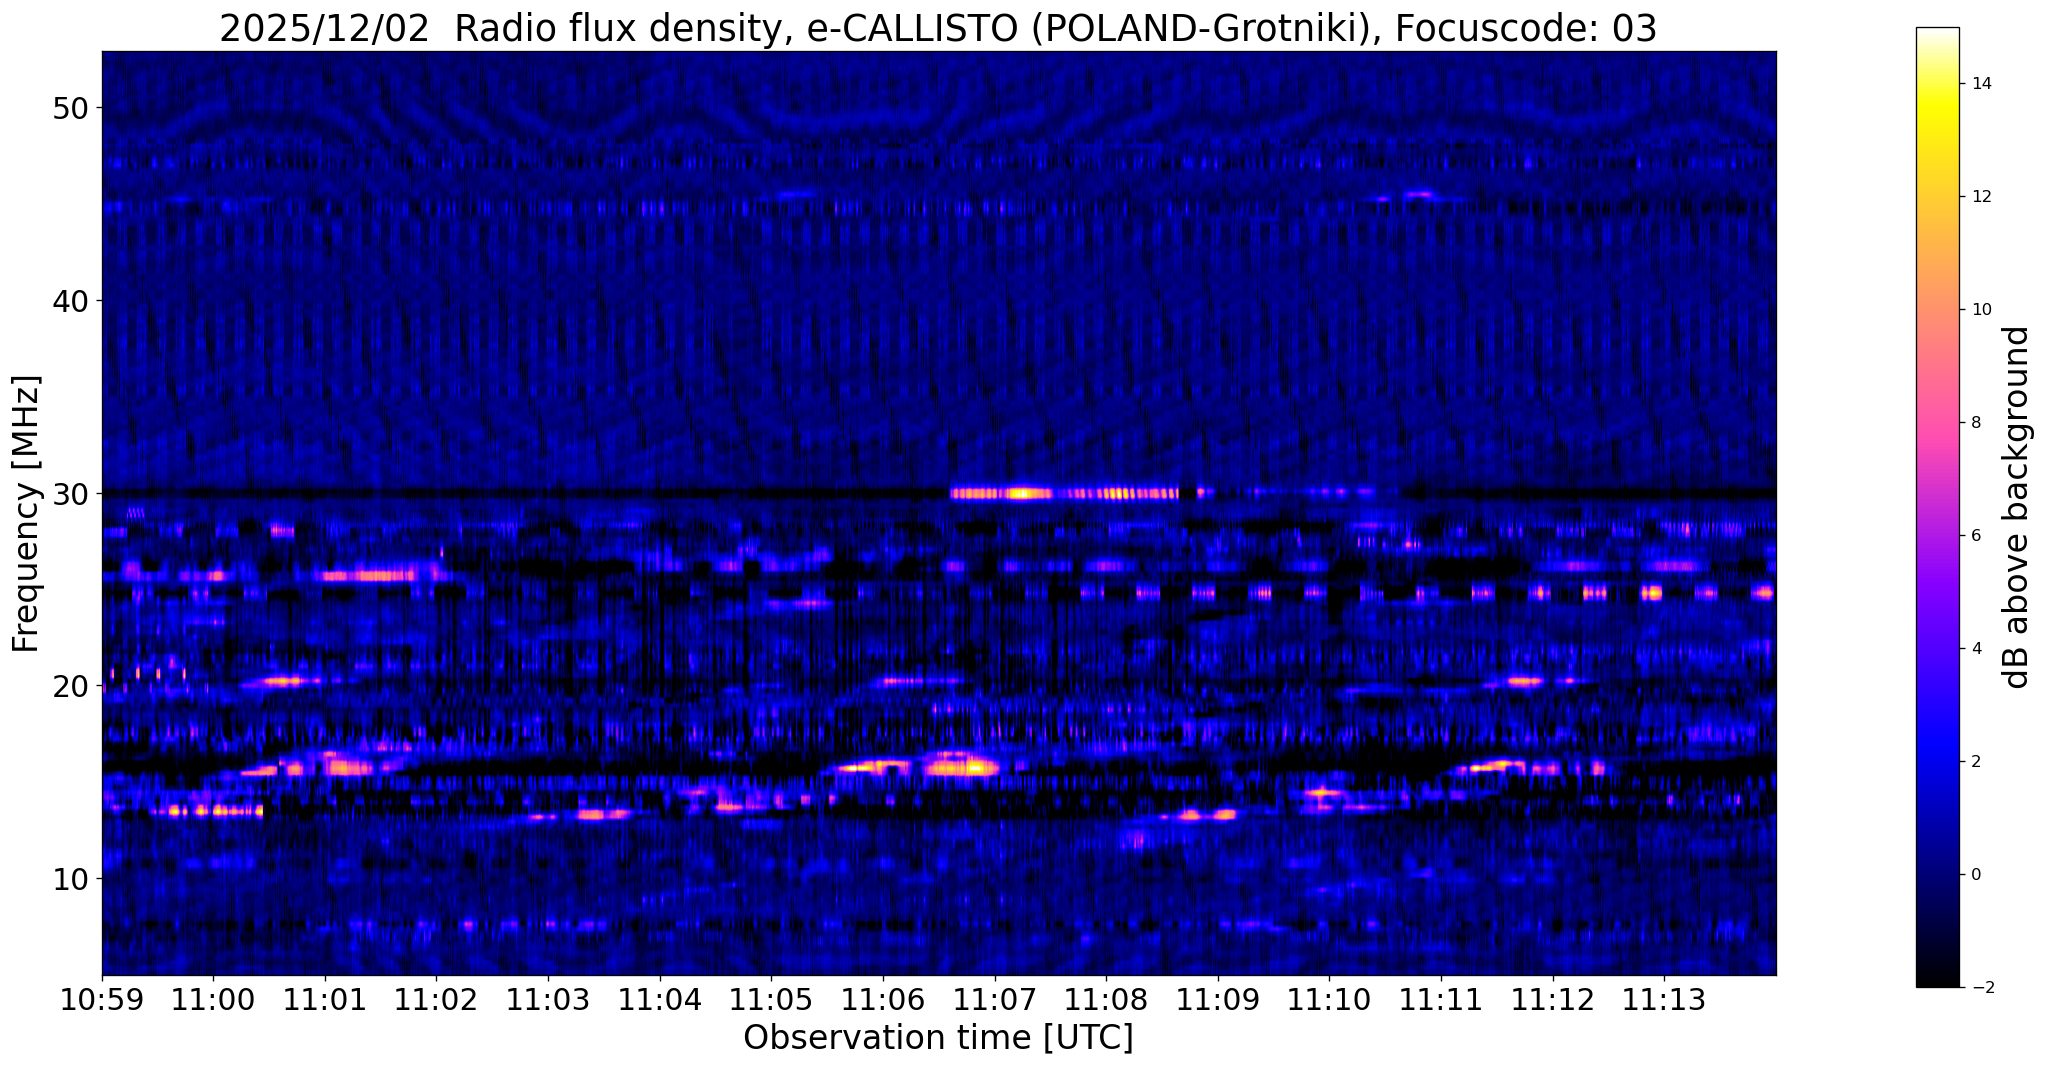Click the 11:05 time tick label
Image resolution: width=2047 pixels, height=1067 pixels.
point(771,999)
